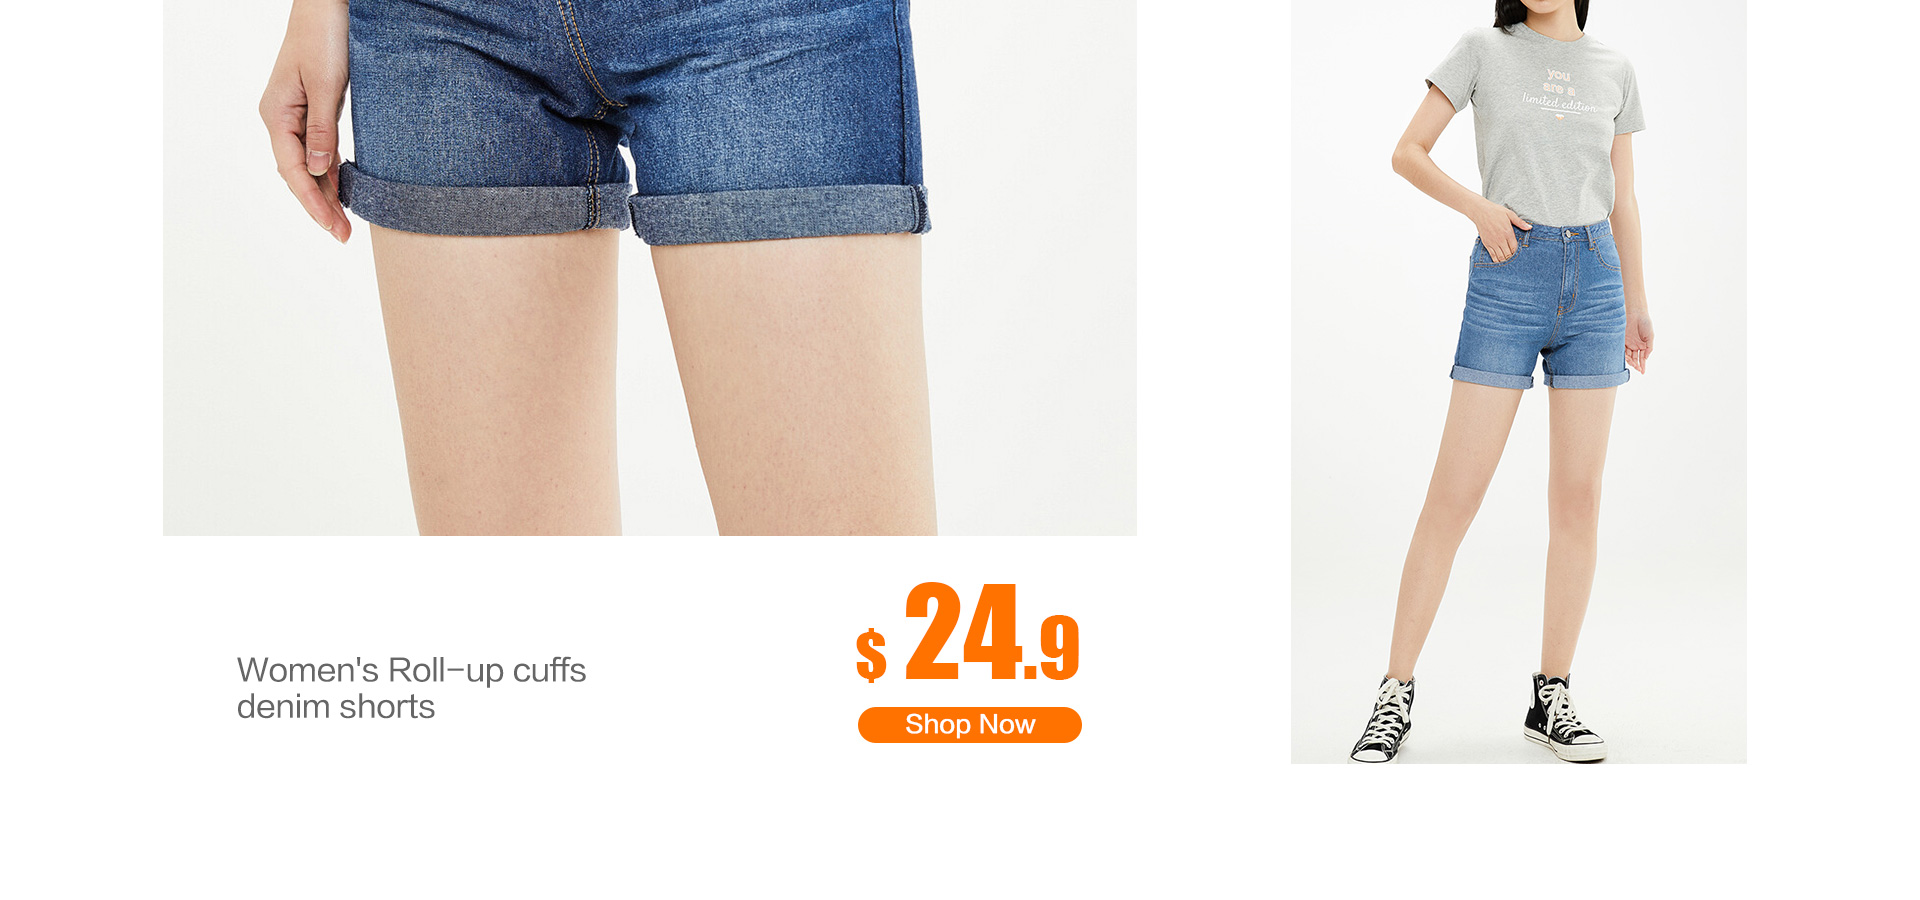Click the model's left black high-top sneaker
Image resolution: width=1920 pixels, height=900 pixels.
1384,720
